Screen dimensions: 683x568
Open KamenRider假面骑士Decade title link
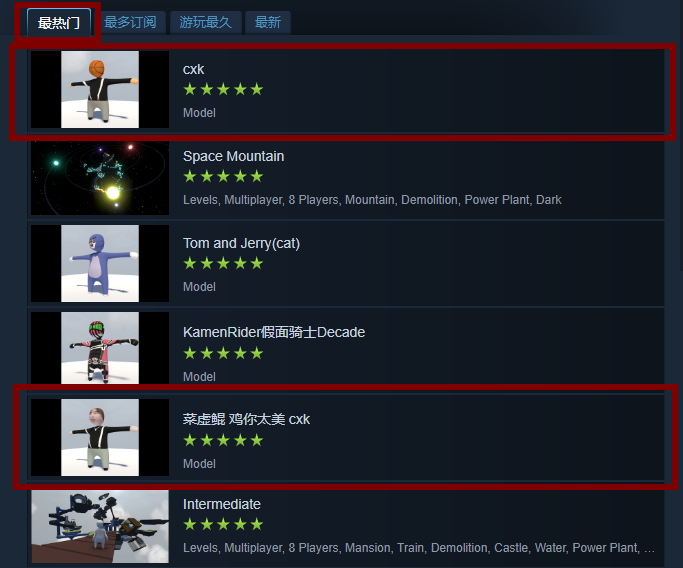click(x=274, y=332)
